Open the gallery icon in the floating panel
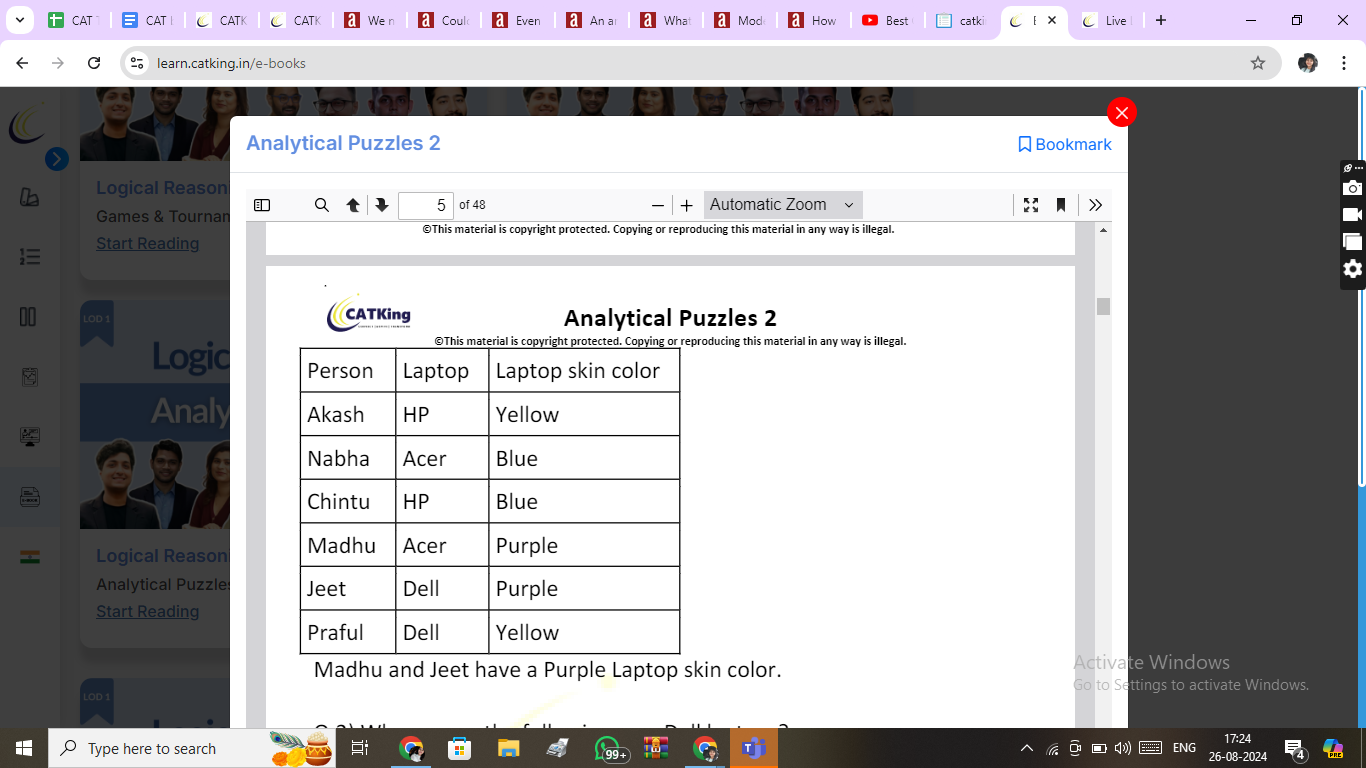 [x=1352, y=241]
